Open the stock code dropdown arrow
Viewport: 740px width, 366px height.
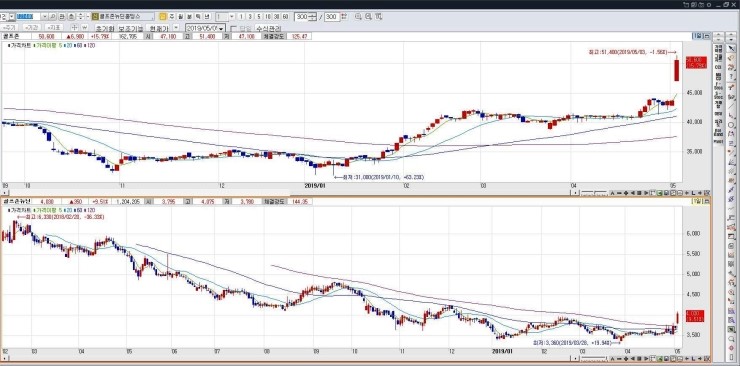click(x=44, y=17)
